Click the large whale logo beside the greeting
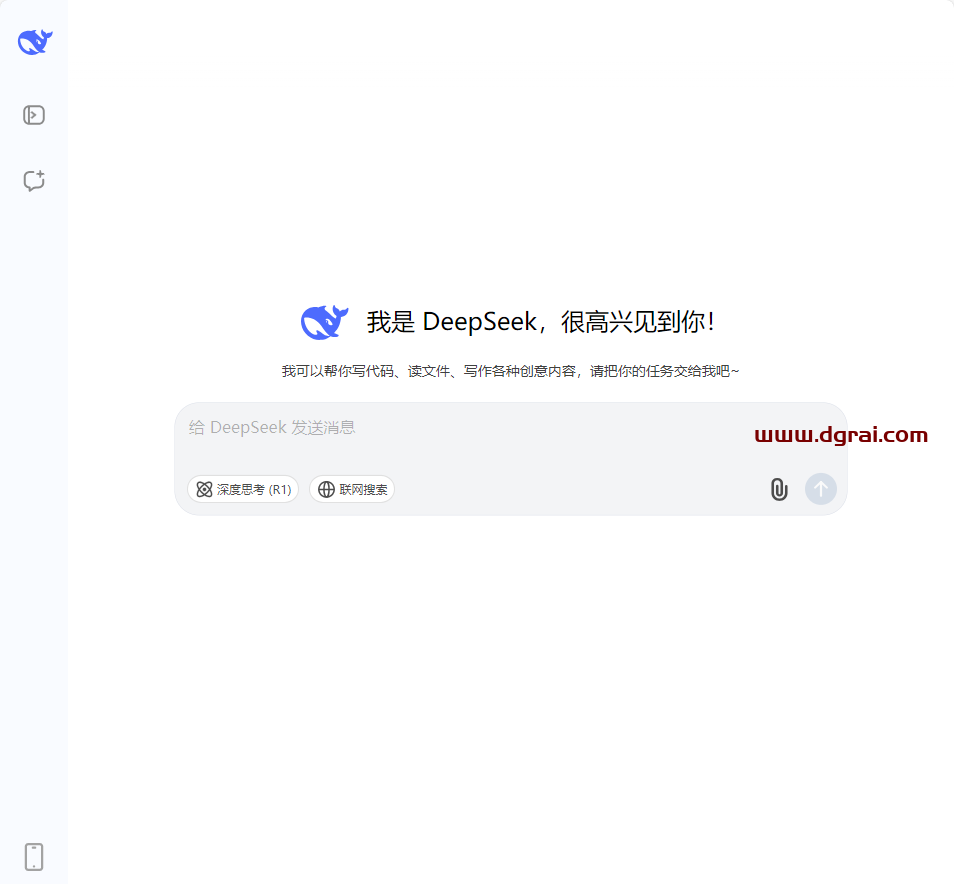The width and height of the screenshot is (954, 884). click(324, 322)
